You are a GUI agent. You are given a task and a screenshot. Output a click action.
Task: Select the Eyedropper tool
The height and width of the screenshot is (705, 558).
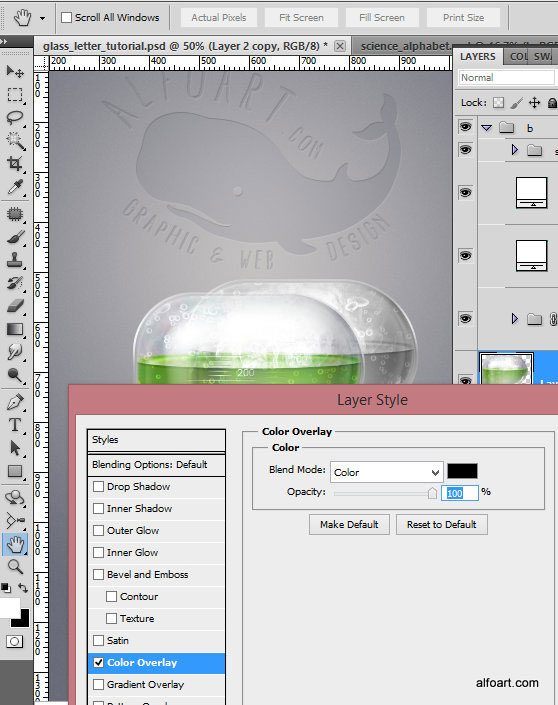[x=15, y=187]
